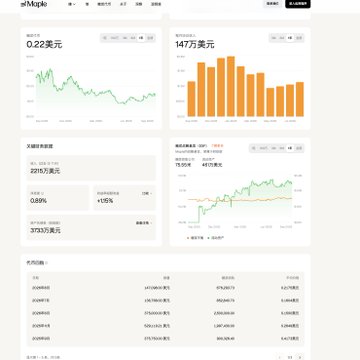Select the highlighted range option above 0.22美元 chart
This screenshot has height=360, width=360.
pos(141,38)
